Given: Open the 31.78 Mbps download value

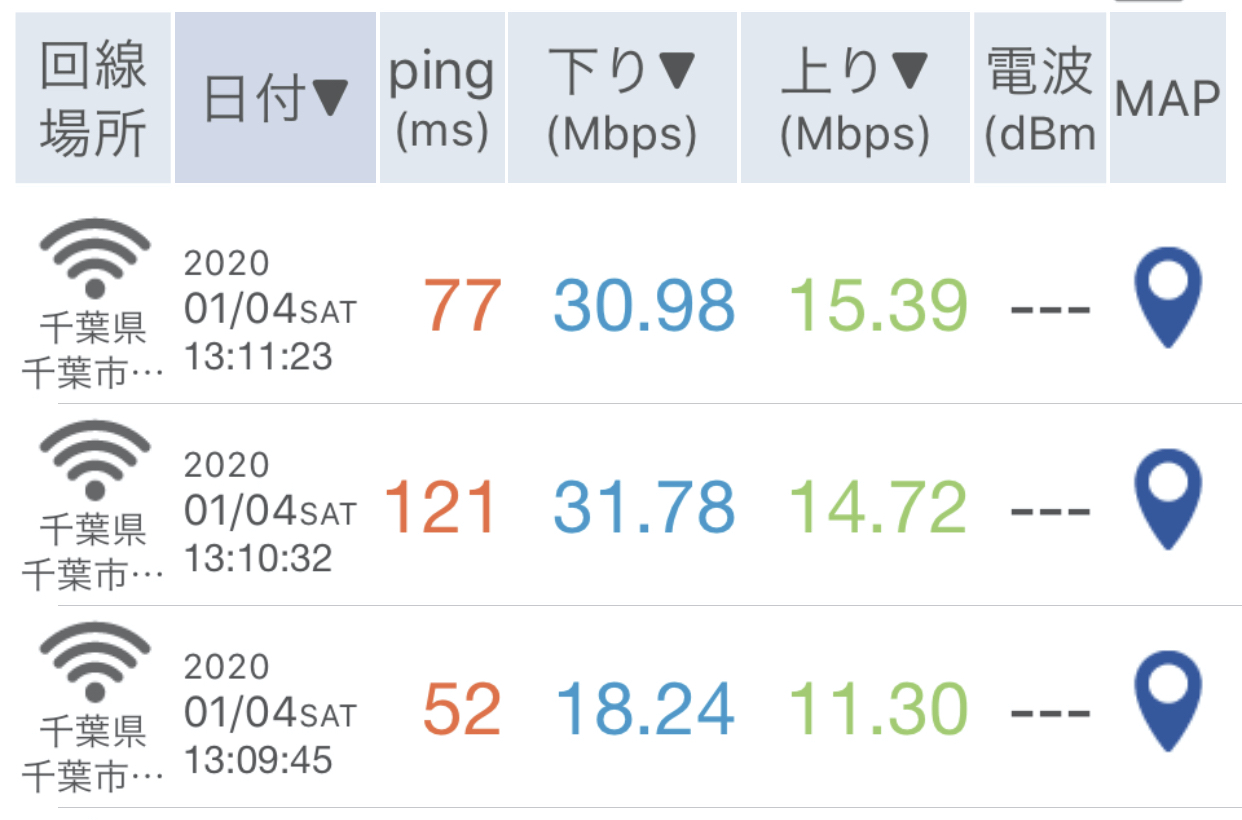Looking at the screenshot, I should [x=644, y=507].
